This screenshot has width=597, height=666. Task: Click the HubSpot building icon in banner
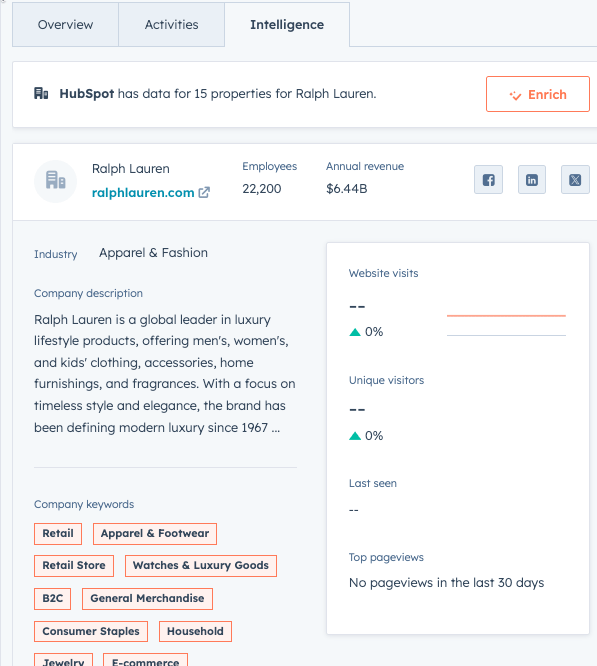[x=41, y=93]
